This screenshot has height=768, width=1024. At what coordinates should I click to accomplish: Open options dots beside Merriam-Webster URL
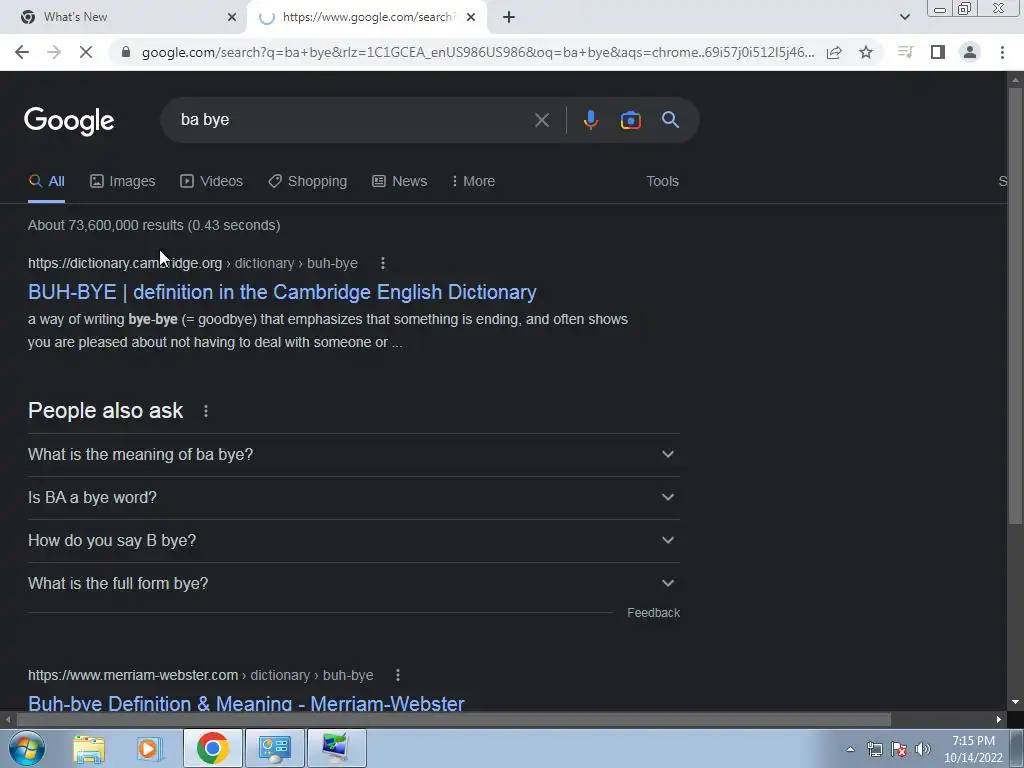[x=398, y=675]
